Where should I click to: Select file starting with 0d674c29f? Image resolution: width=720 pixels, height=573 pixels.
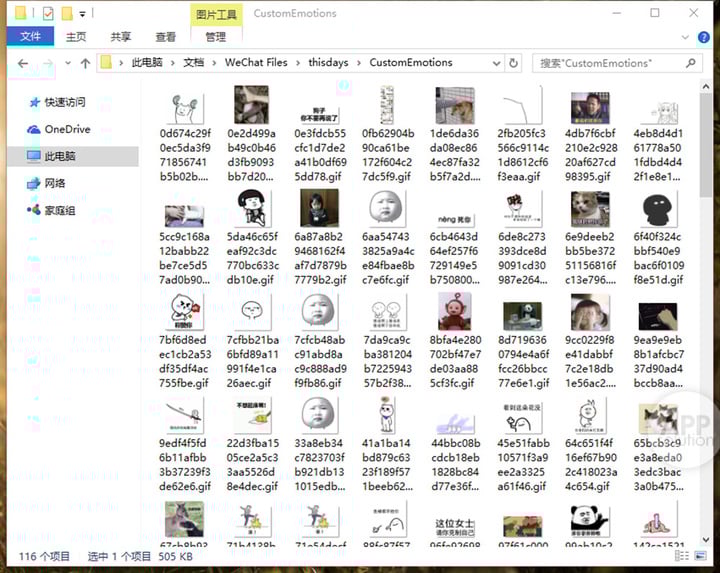click(185, 135)
